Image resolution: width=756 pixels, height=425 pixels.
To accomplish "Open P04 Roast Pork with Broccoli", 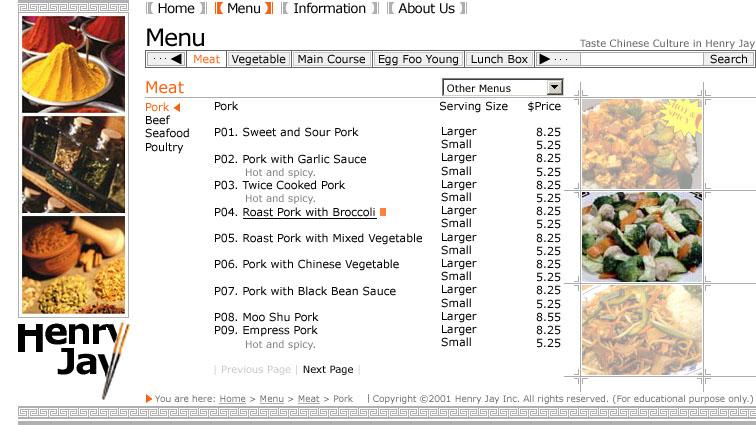I will click(x=295, y=212).
